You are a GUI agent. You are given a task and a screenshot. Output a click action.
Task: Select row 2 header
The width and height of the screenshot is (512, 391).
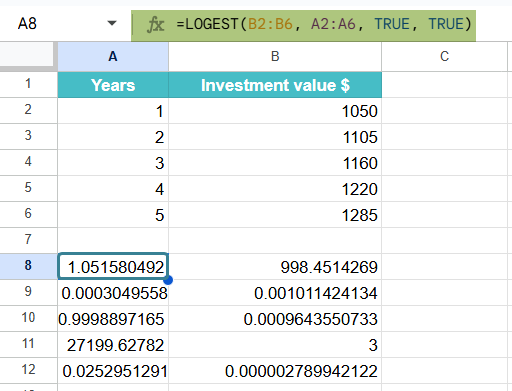[x=28, y=110]
